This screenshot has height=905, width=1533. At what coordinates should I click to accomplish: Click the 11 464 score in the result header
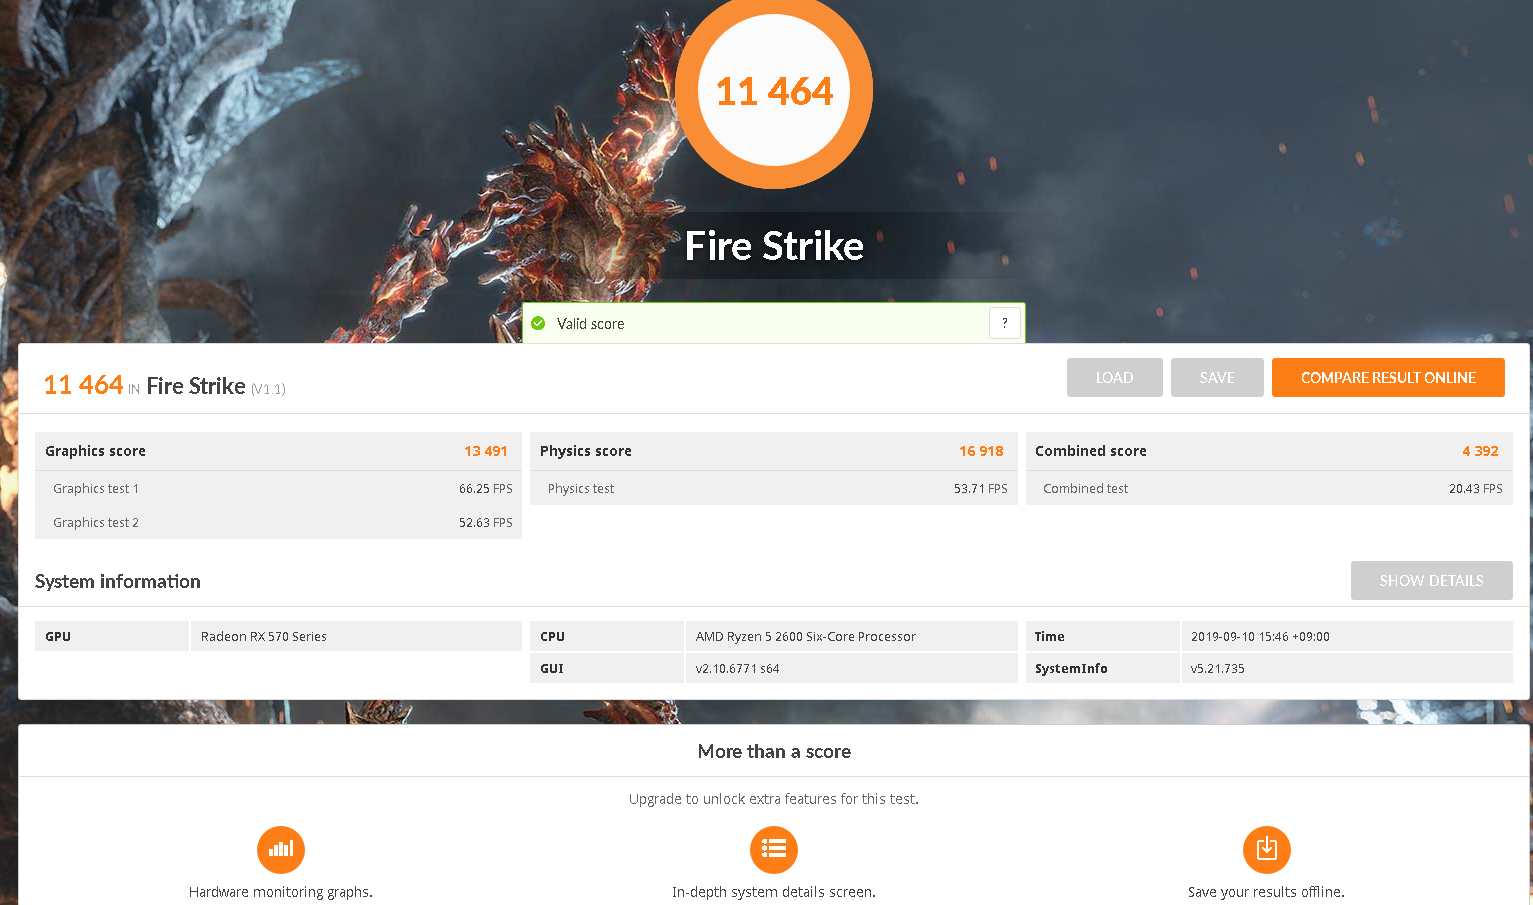point(83,385)
